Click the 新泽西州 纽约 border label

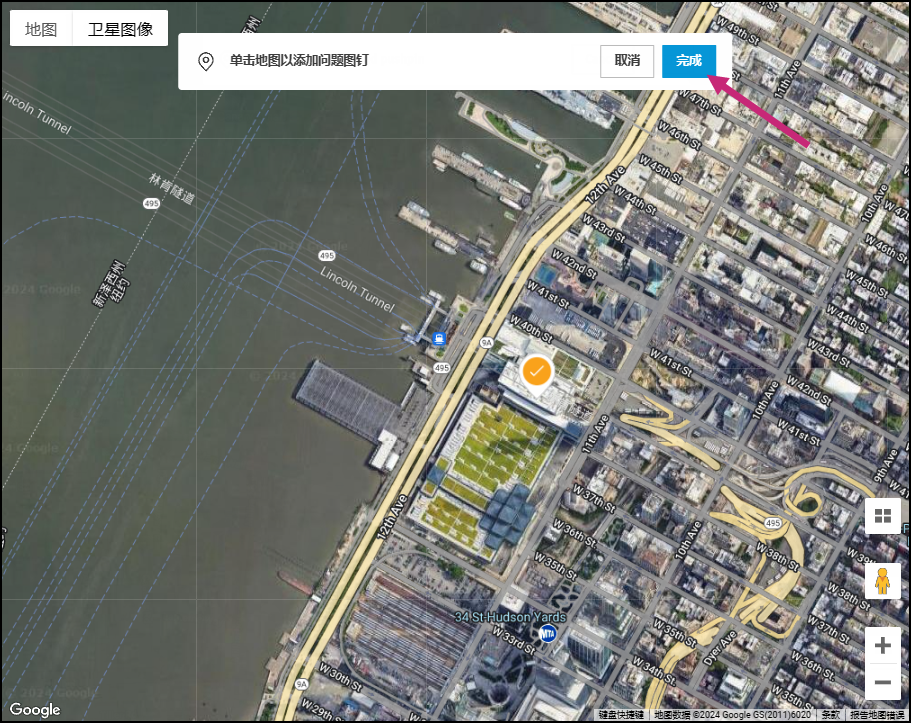111,283
